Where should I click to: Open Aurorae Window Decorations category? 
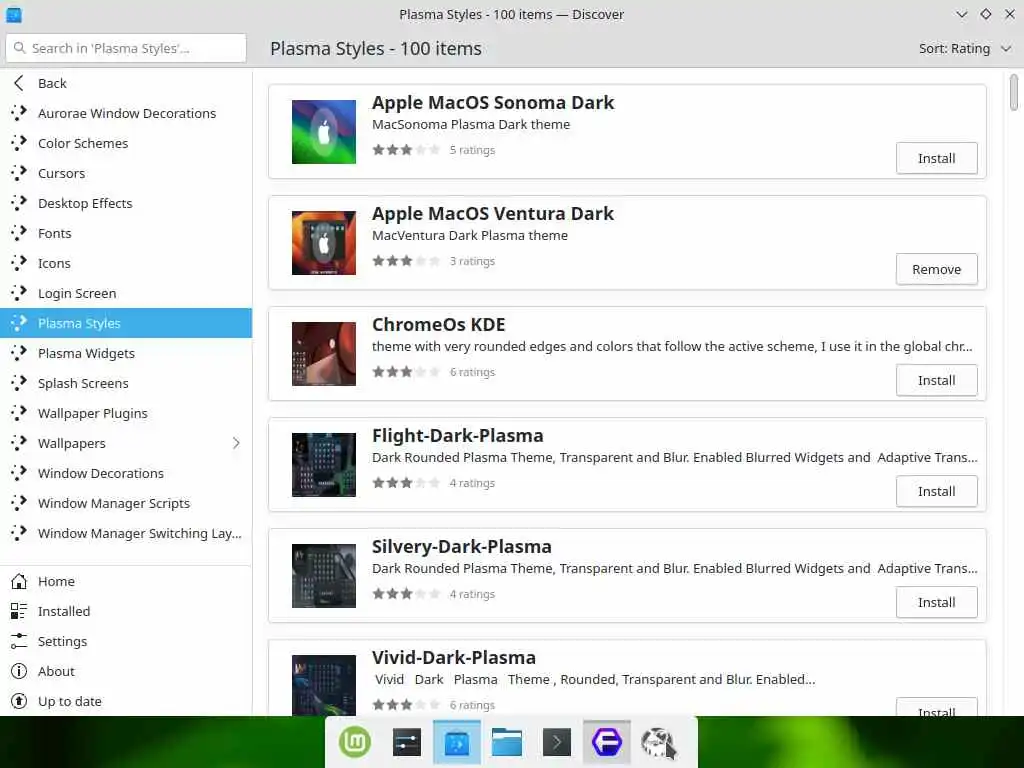click(x=126, y=113)
